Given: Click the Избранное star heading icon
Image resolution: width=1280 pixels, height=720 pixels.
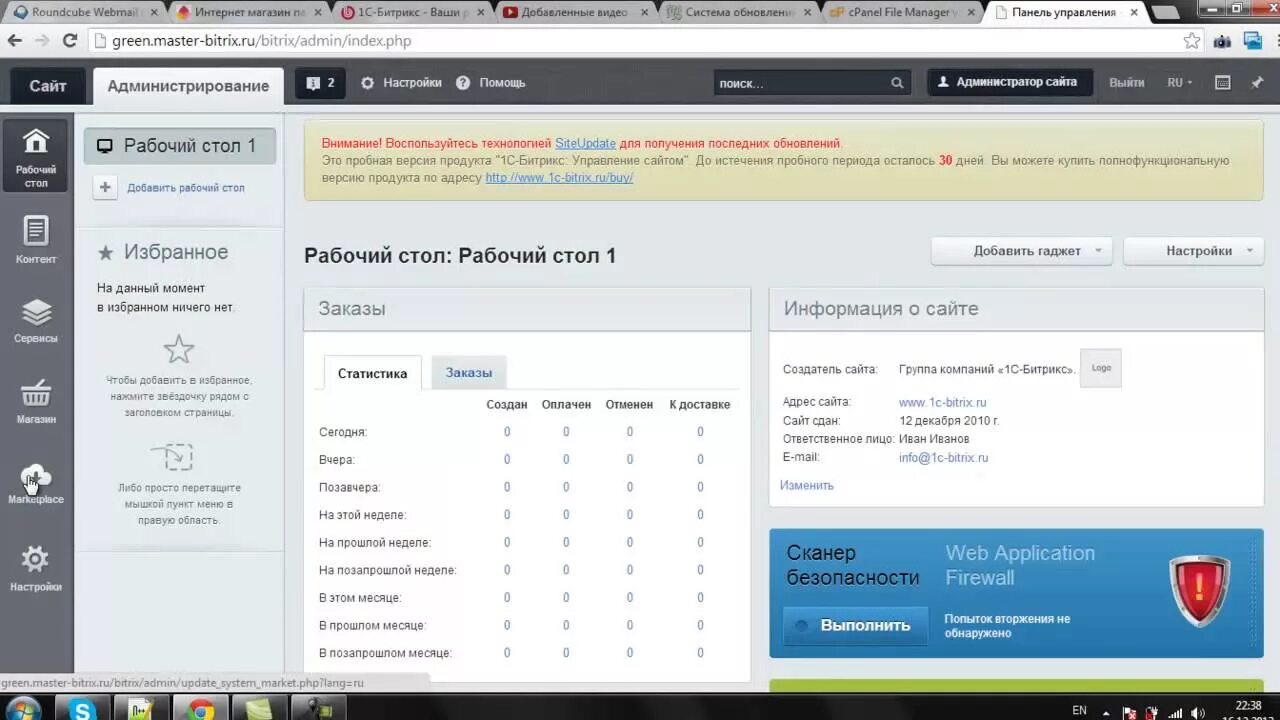Looking at the screenshot, I should pyautogui.click(x=105, y=253).
